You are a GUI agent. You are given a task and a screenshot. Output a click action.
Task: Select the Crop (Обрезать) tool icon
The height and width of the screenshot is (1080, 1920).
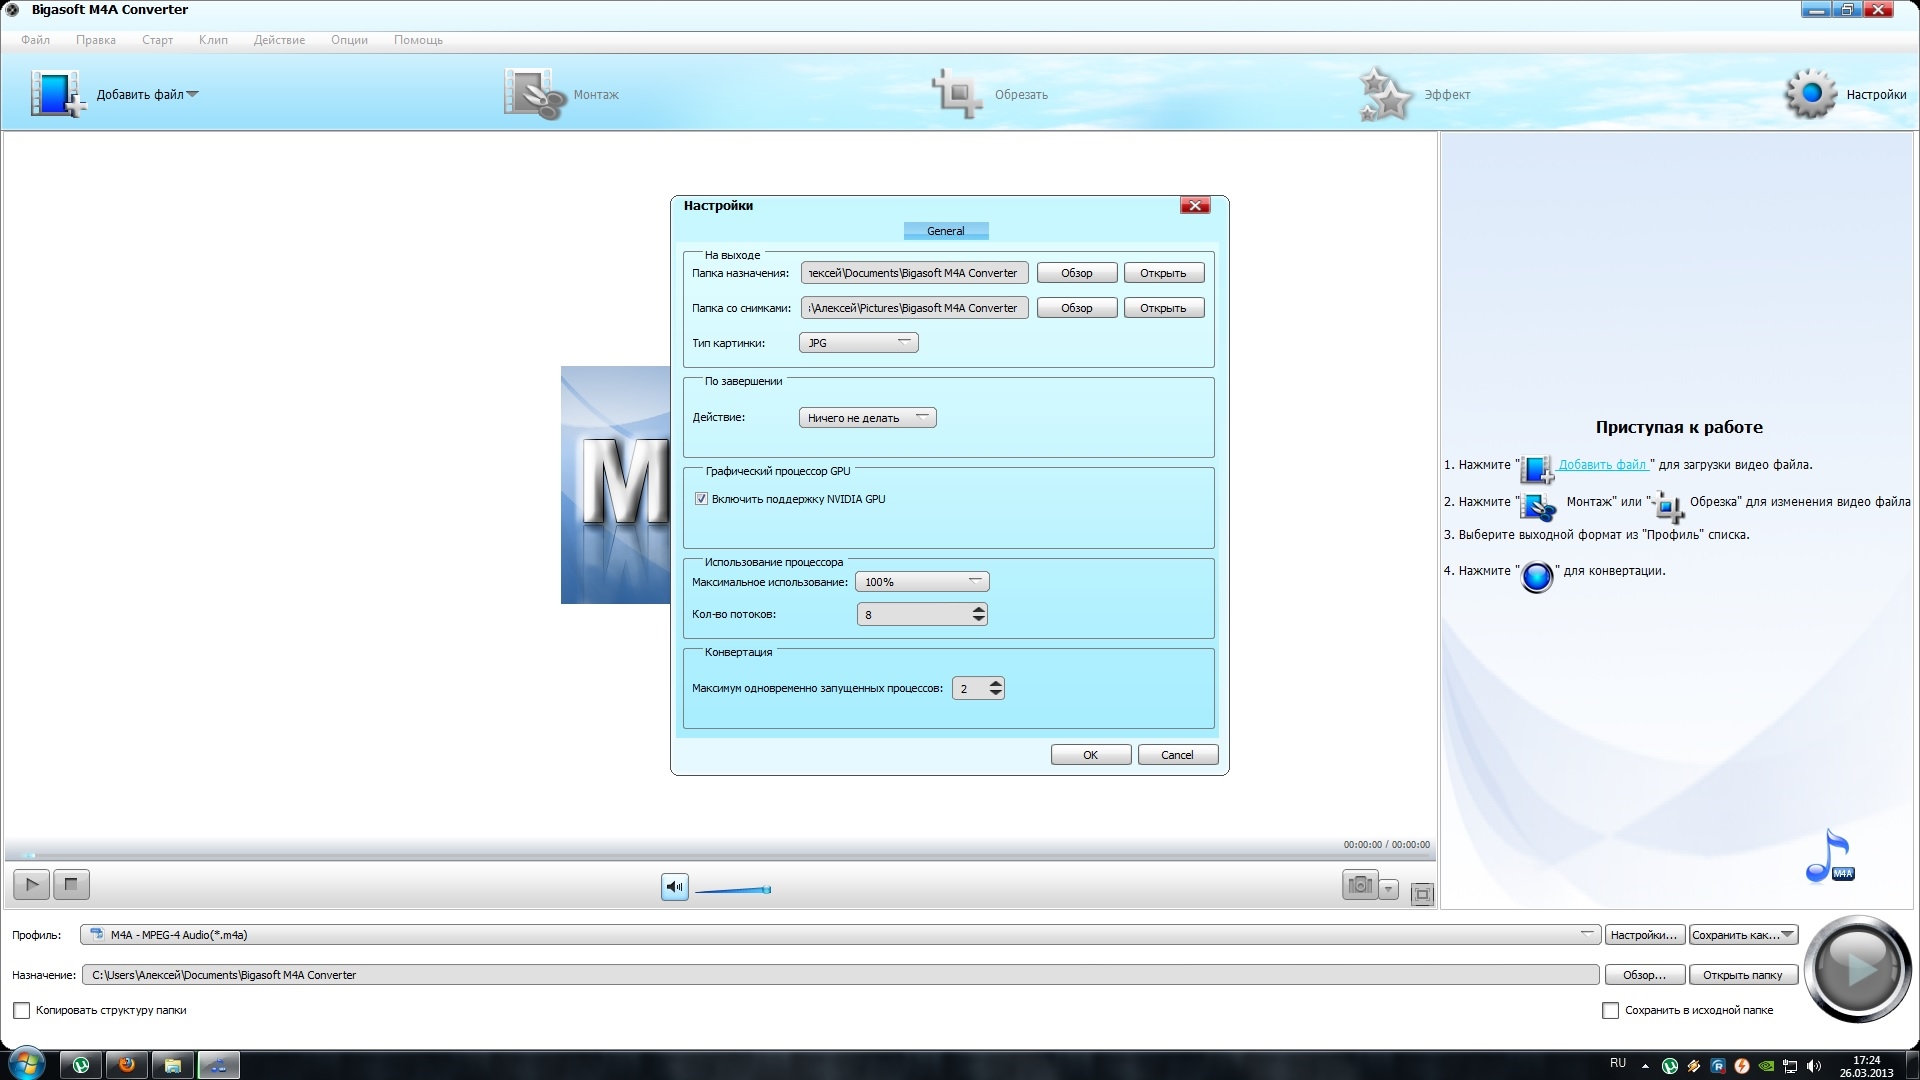(x=957, y=94)
